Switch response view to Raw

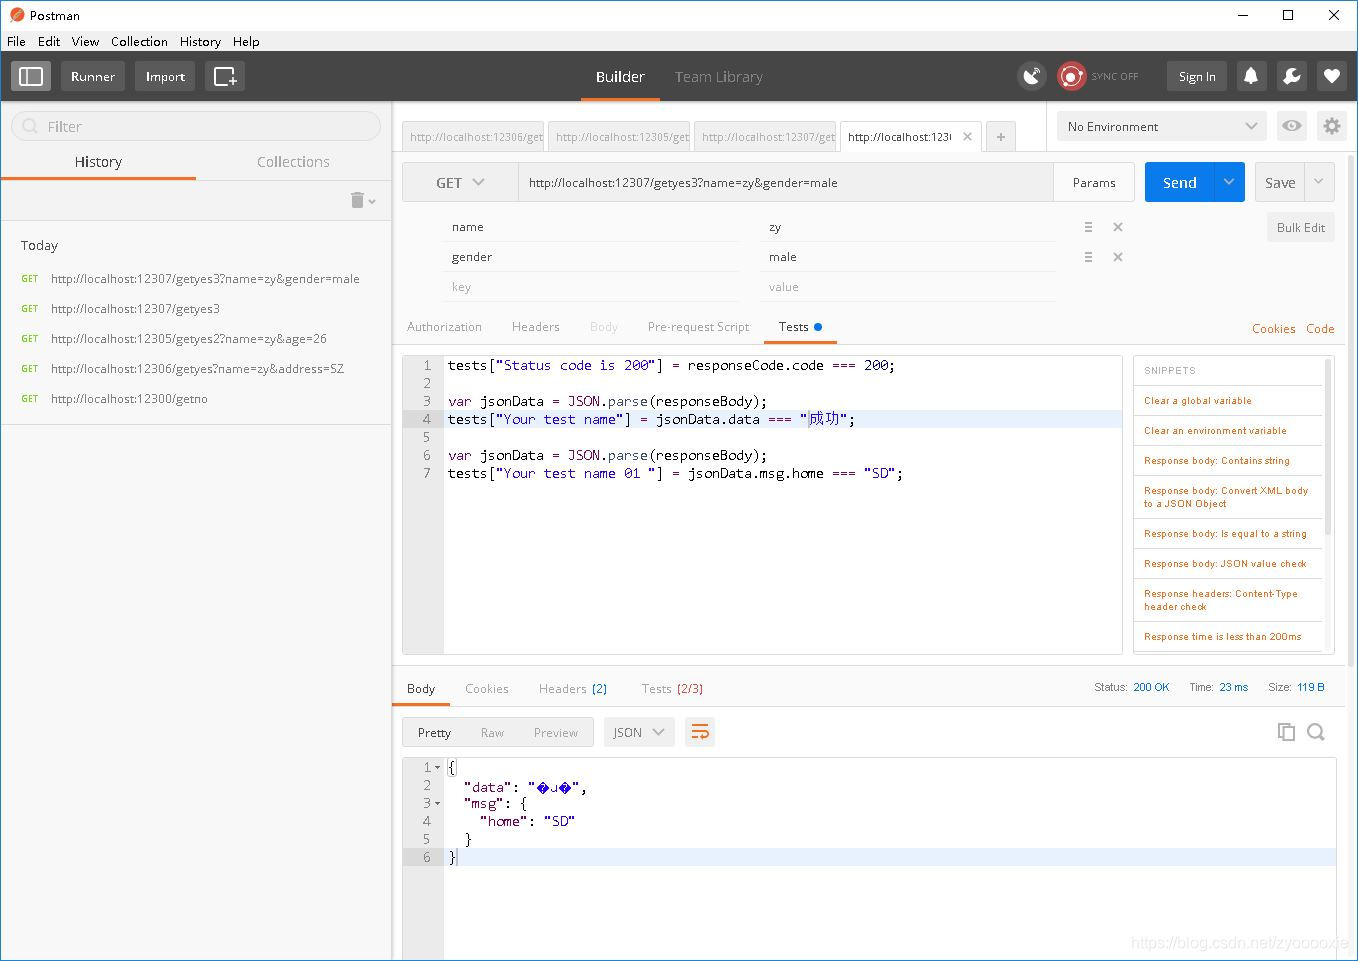[x=492, y=732]
